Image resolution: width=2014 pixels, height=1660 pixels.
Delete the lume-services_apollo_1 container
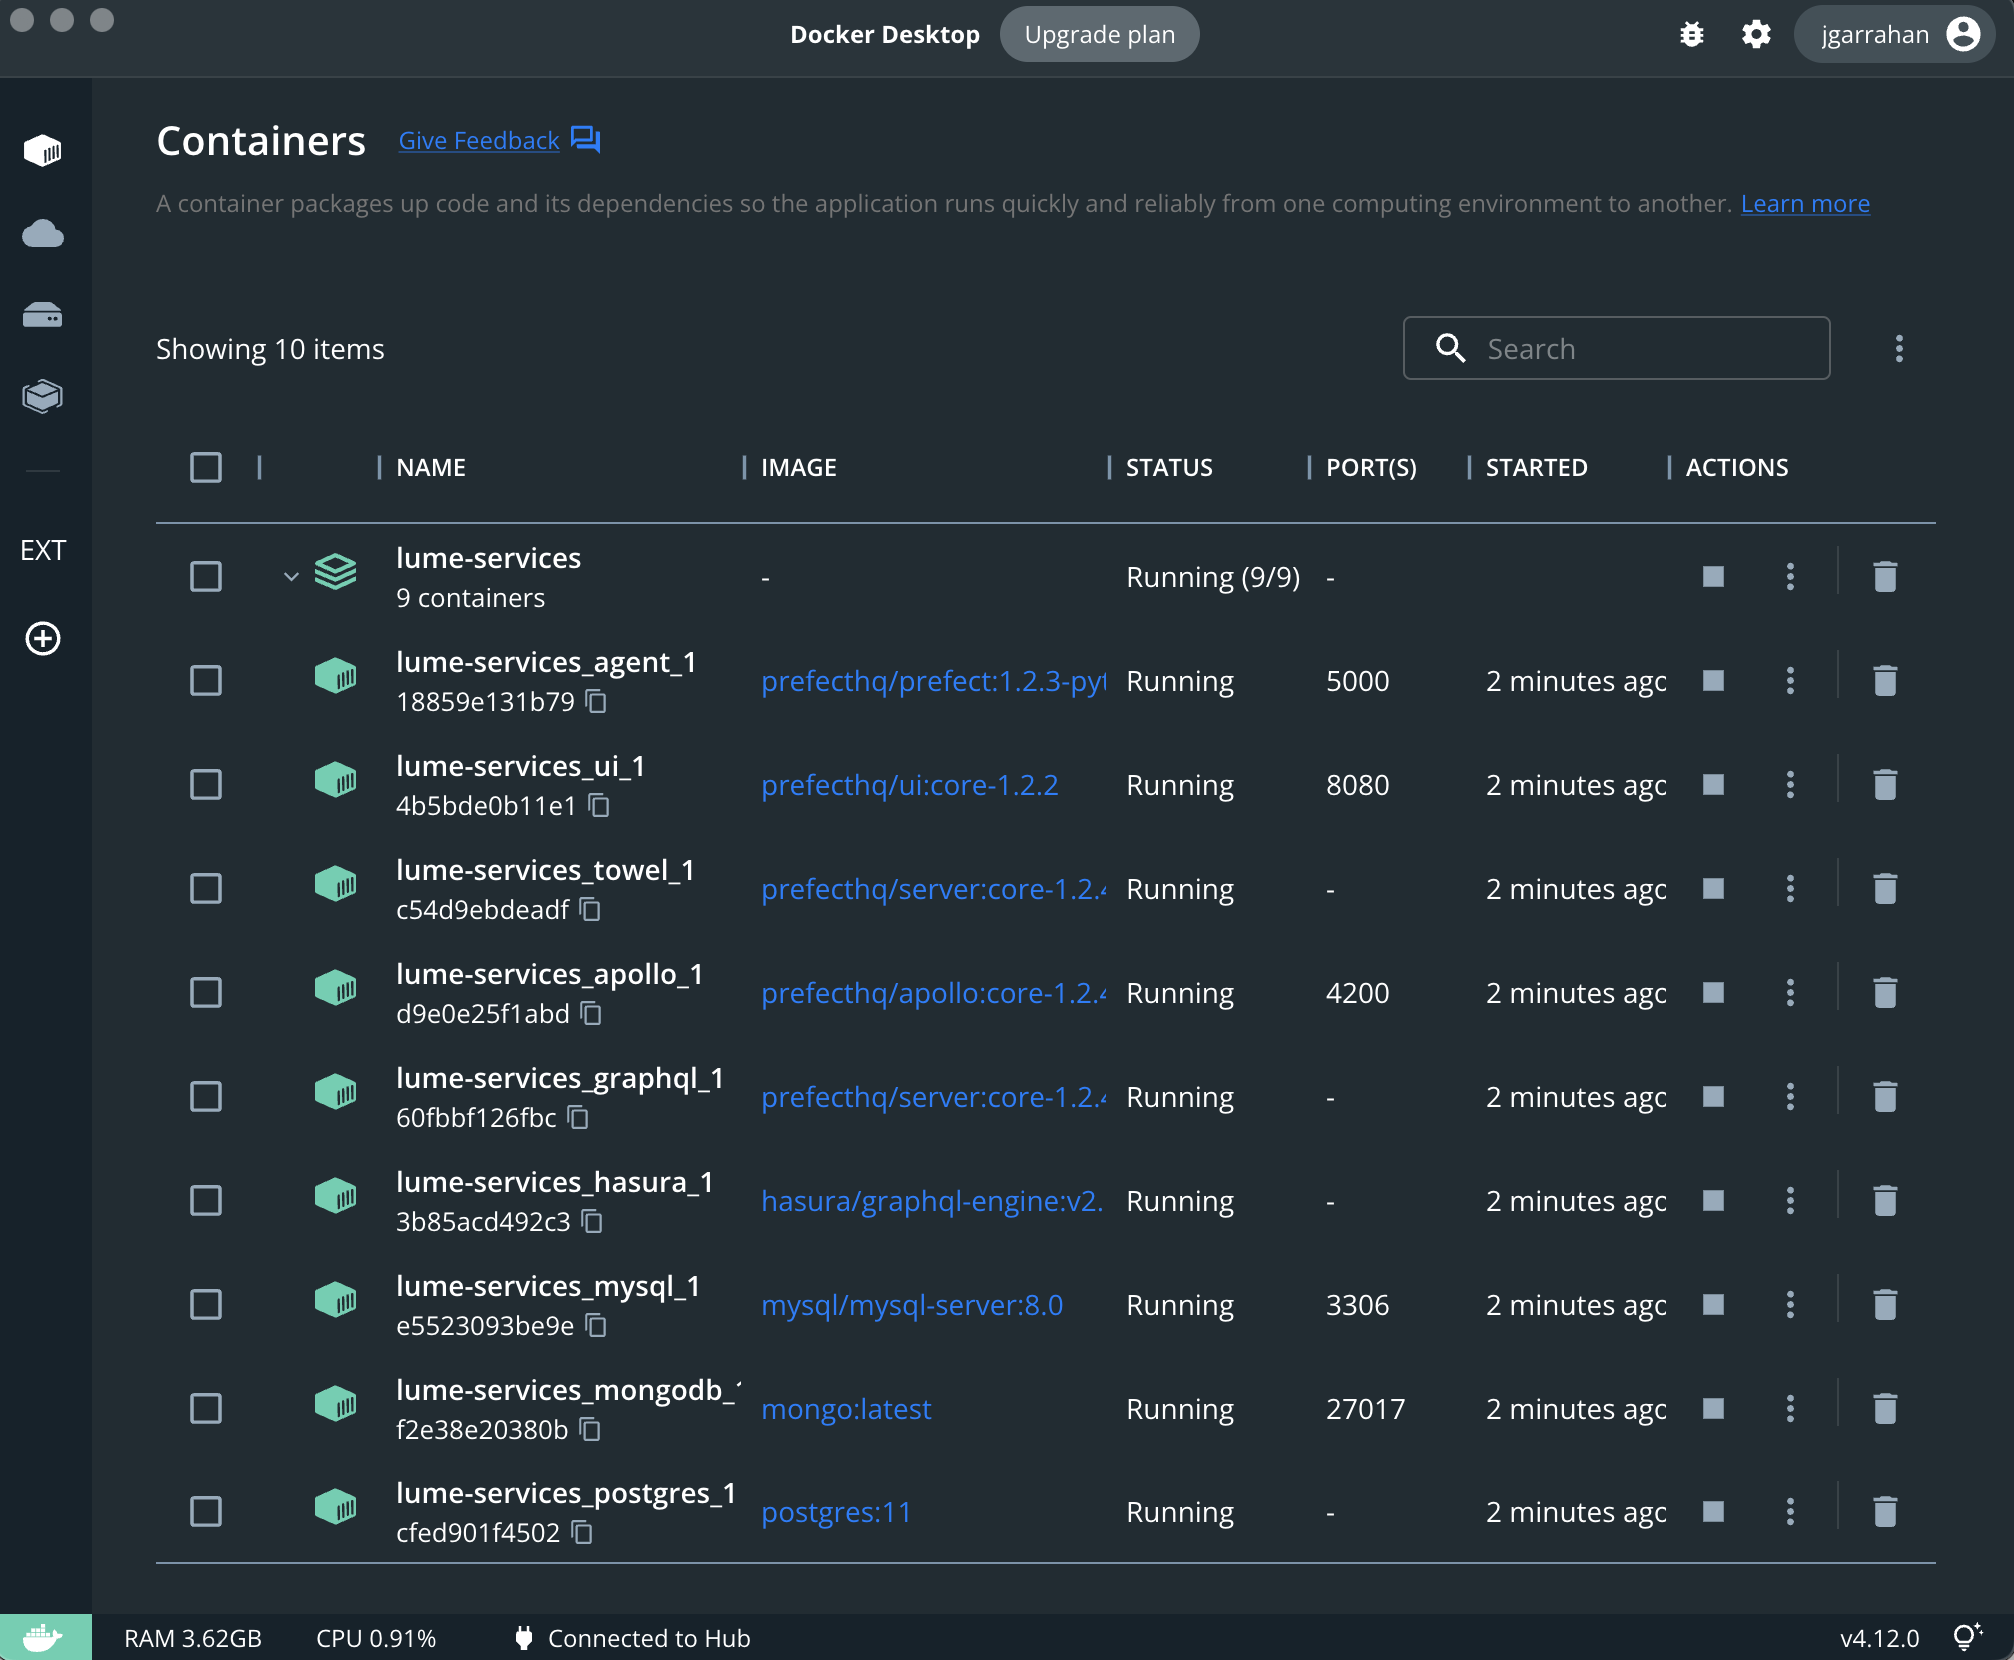tap(1885, 992)
